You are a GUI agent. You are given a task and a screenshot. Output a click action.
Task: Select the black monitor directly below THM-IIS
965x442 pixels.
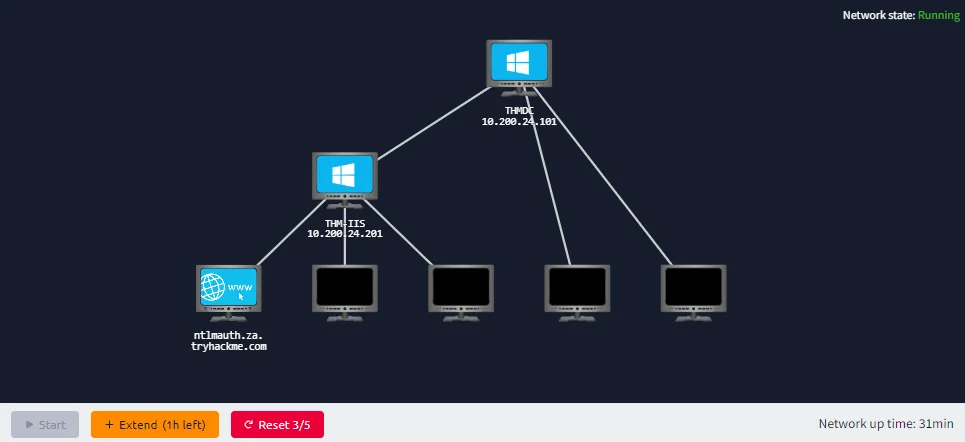345,293
